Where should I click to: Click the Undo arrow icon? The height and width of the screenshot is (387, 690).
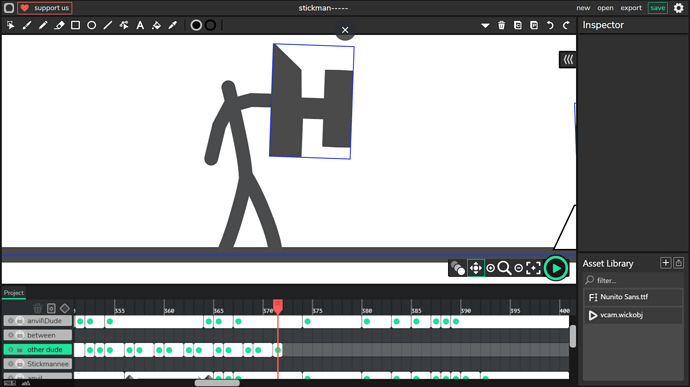[x=550, y=25]
